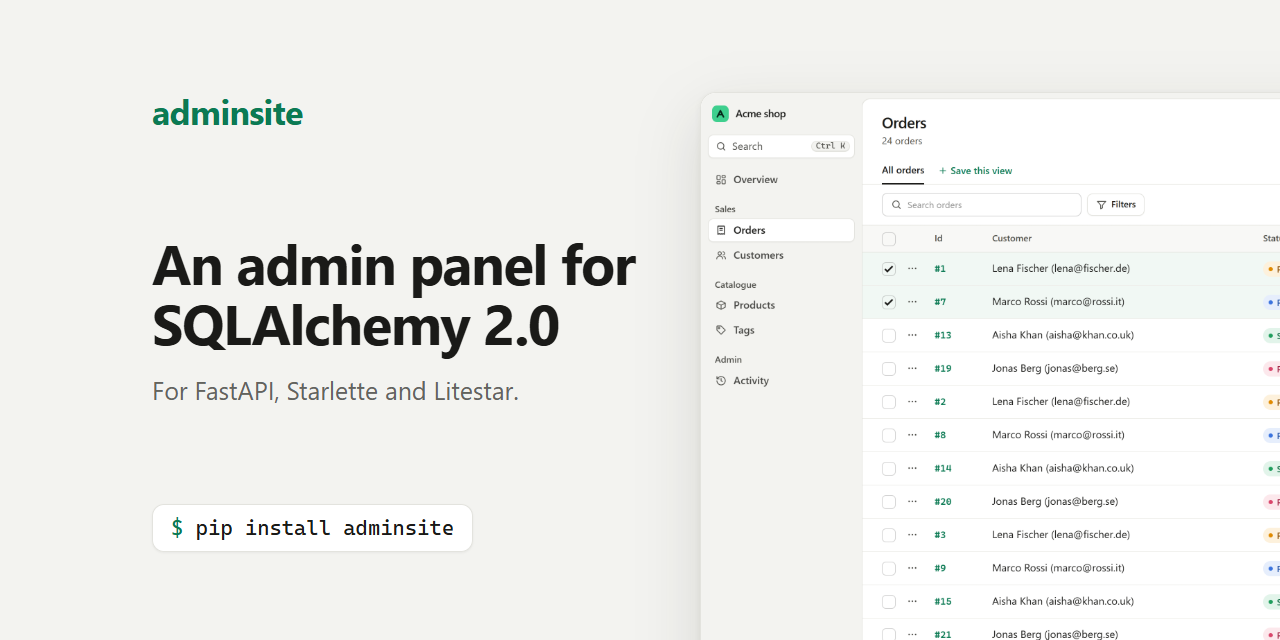Click the Ctrl K shortcut badge
The width and height of the screenshot is (1280, 640).
(x=830, y=146)
